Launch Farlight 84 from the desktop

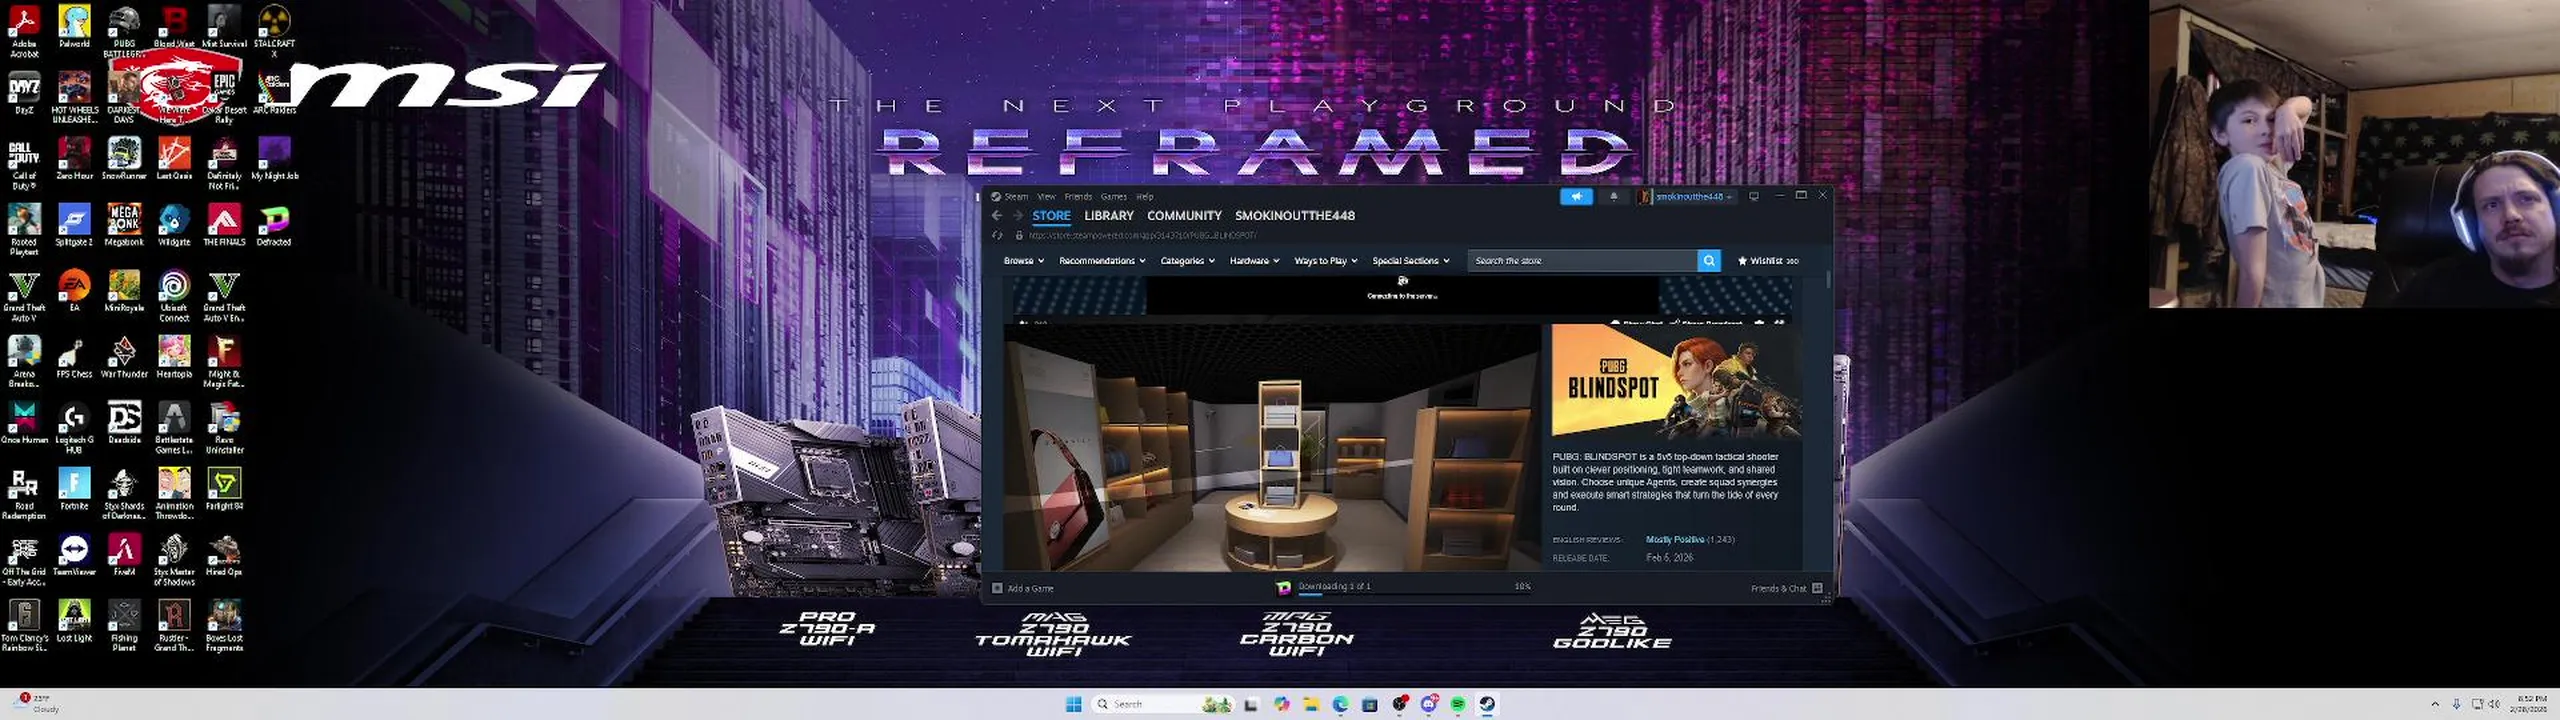click(224, 489)
